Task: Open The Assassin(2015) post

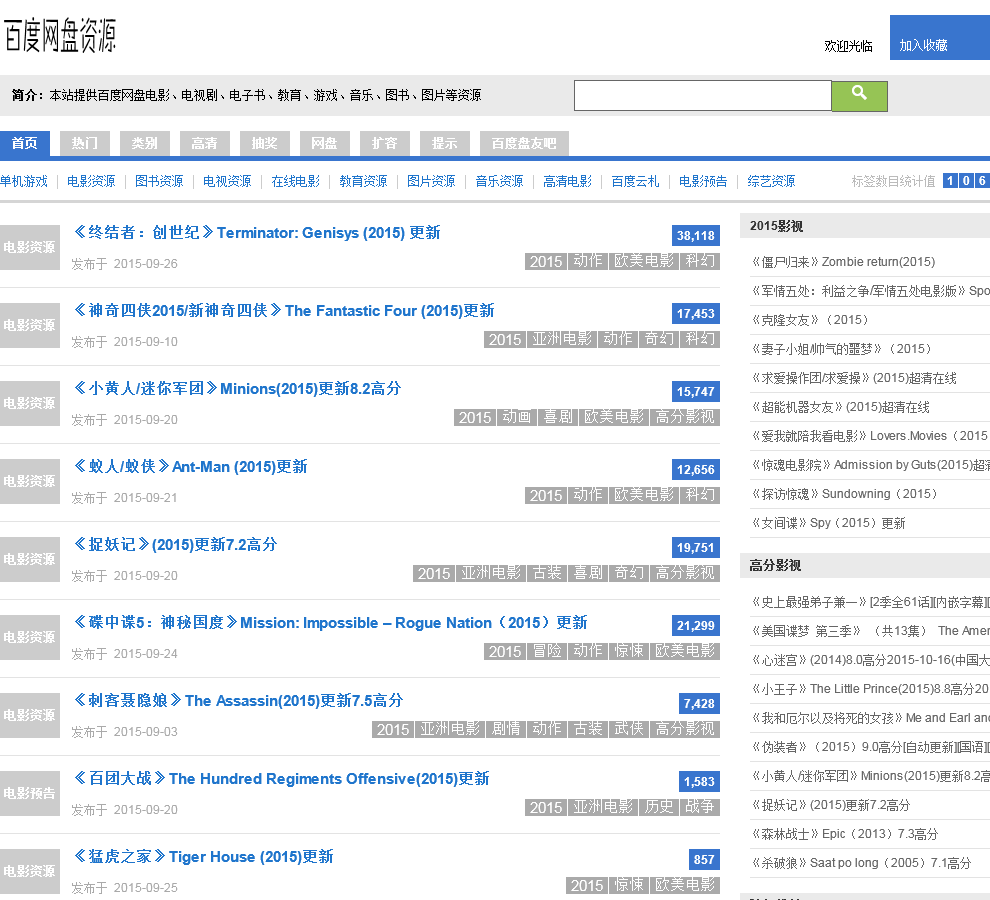Action: pos(239,700)
